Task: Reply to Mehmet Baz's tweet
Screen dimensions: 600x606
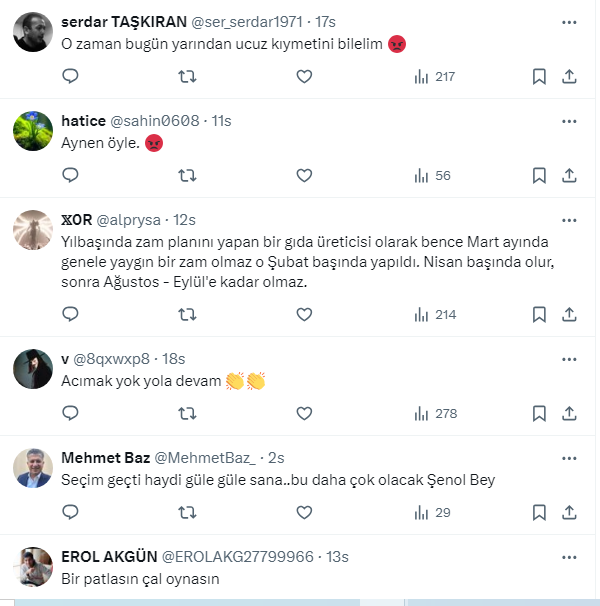Action: point(70,511)
